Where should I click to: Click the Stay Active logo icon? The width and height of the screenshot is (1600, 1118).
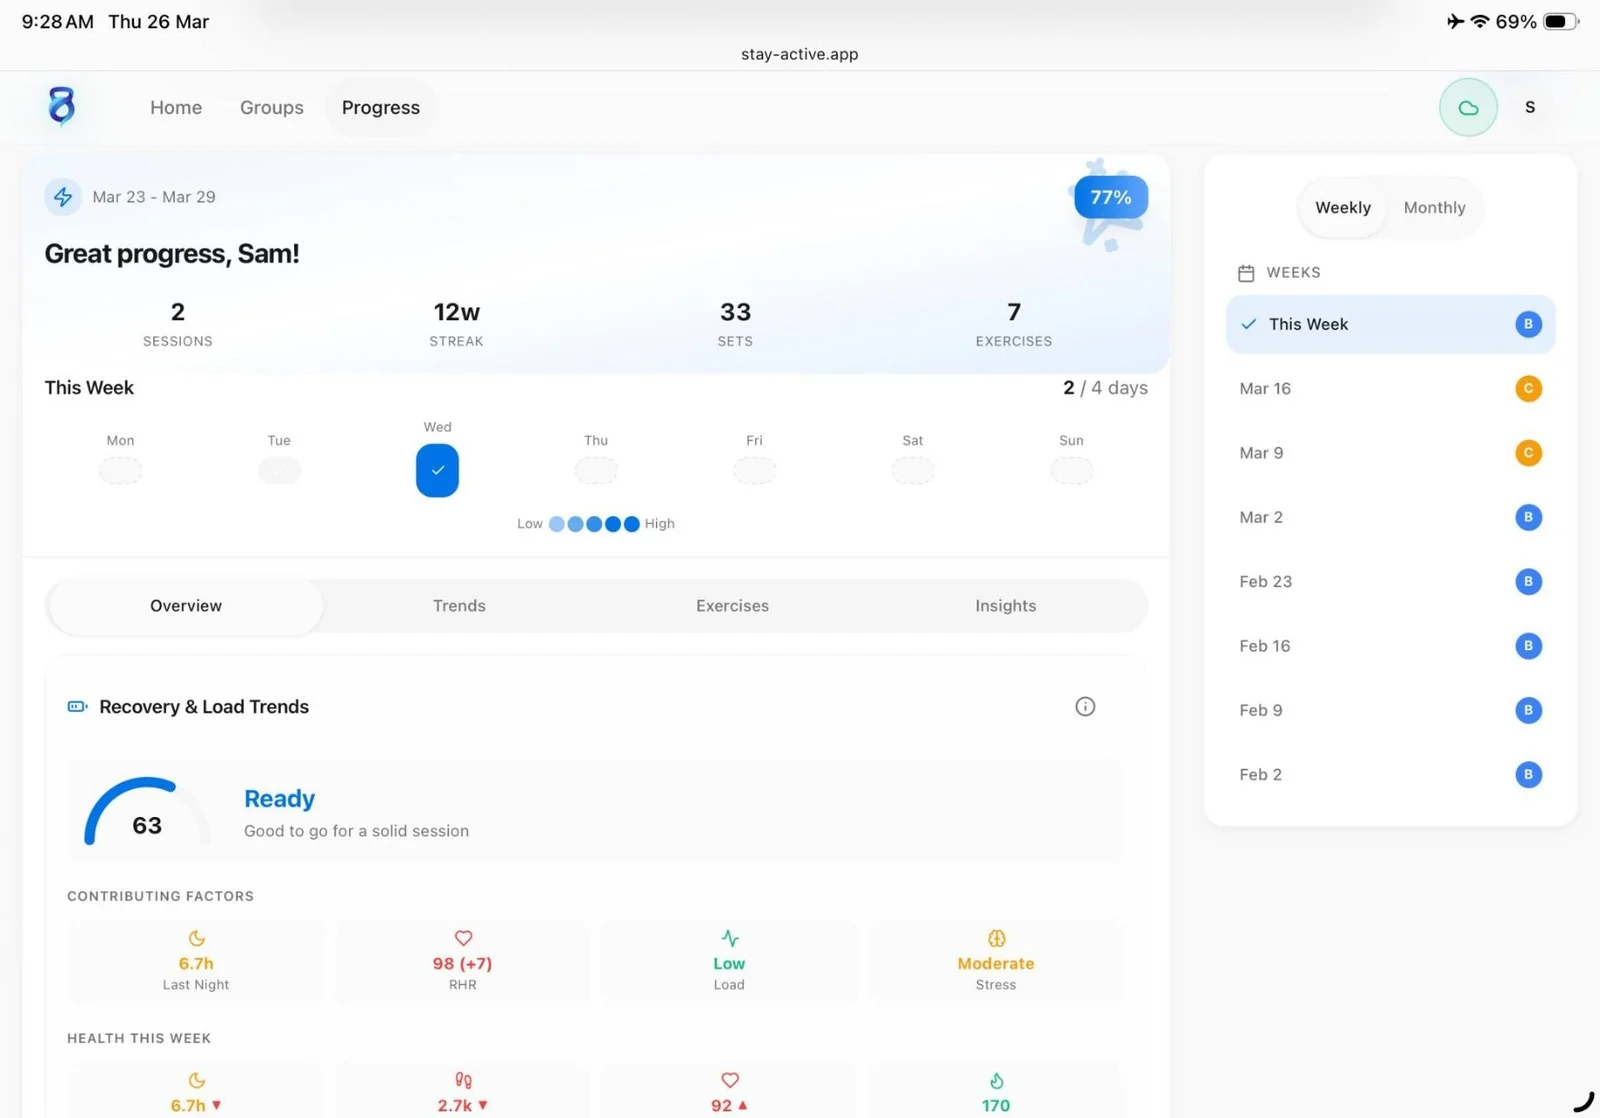pos(62,105)
